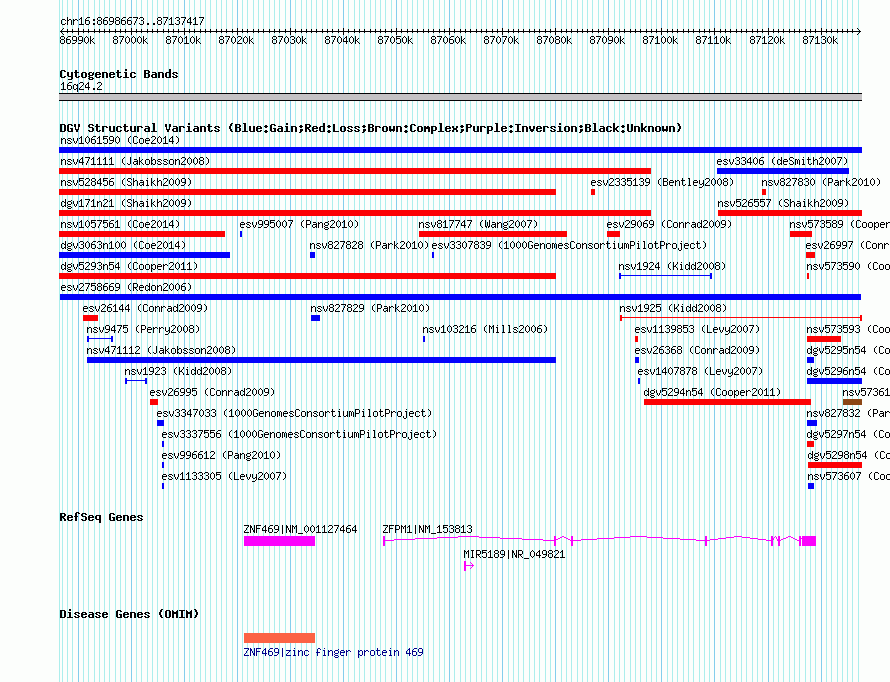Click nsv817747 (Wang2007) label
Viewport: 890px width, 682px height.
(x=478, y=224)
